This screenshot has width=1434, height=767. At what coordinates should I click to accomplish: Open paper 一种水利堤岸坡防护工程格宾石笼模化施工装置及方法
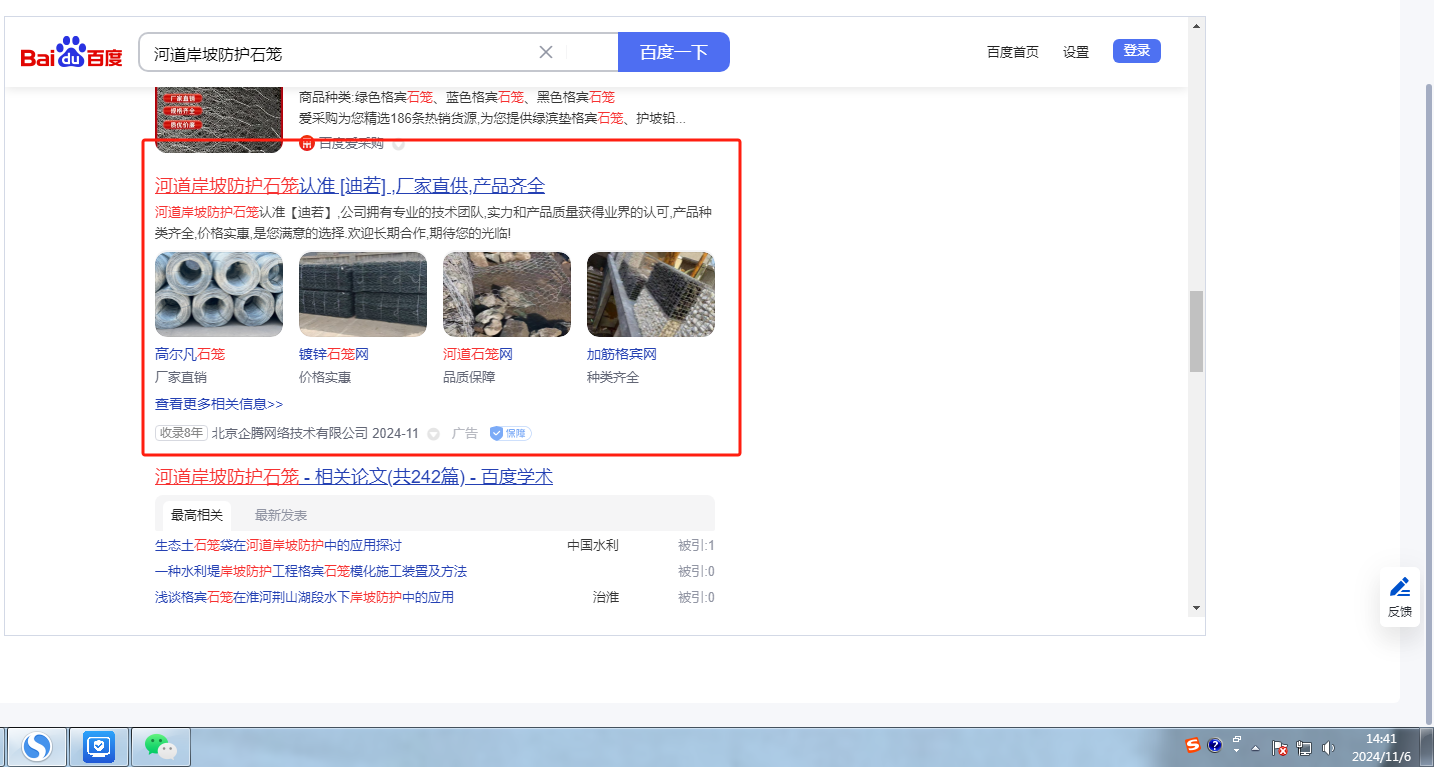tap(311, 571)
